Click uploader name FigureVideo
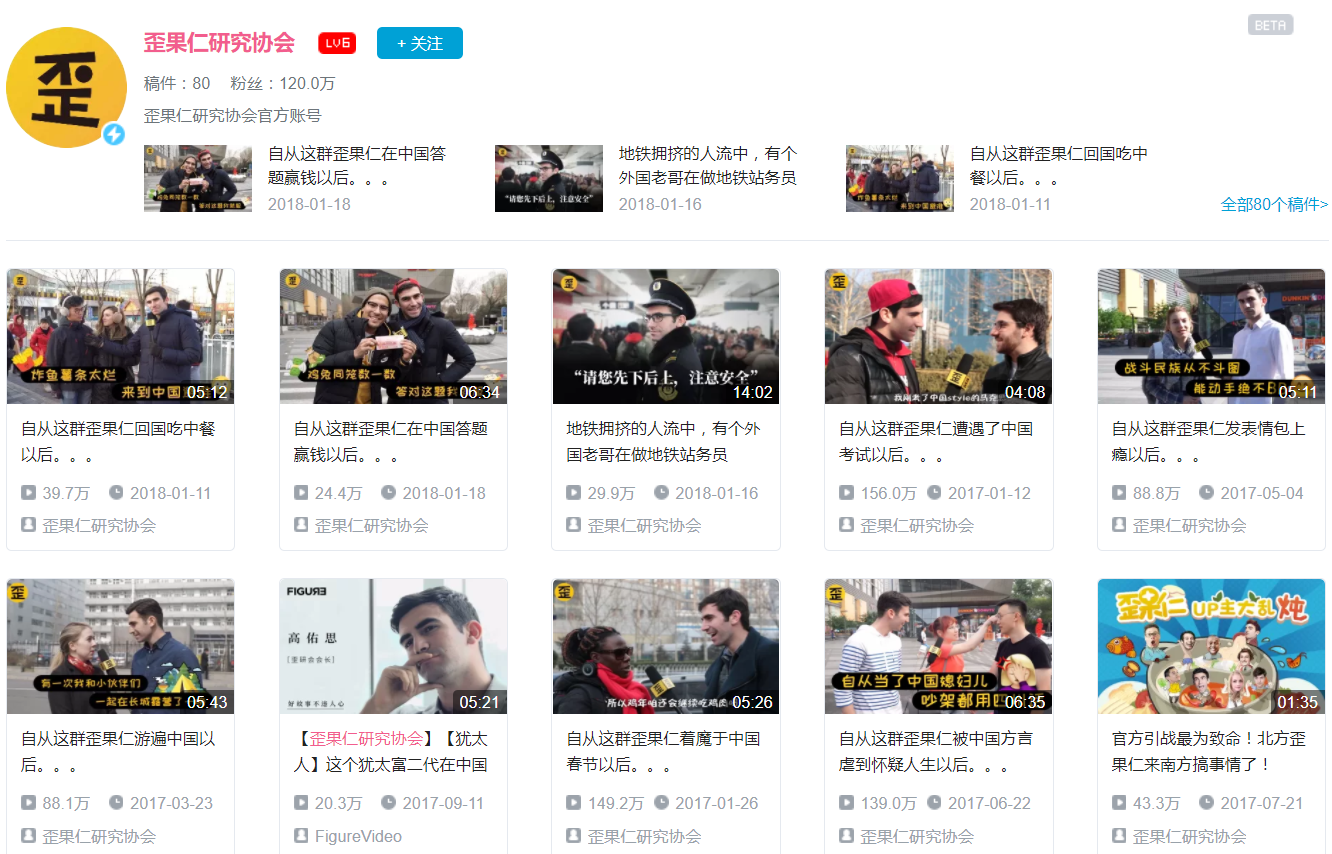Viewport: 1332px width, 854px height. pos(358,836)
